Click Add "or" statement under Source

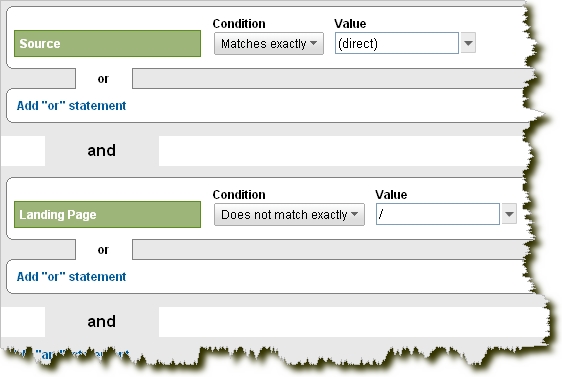tap(71, 106)
